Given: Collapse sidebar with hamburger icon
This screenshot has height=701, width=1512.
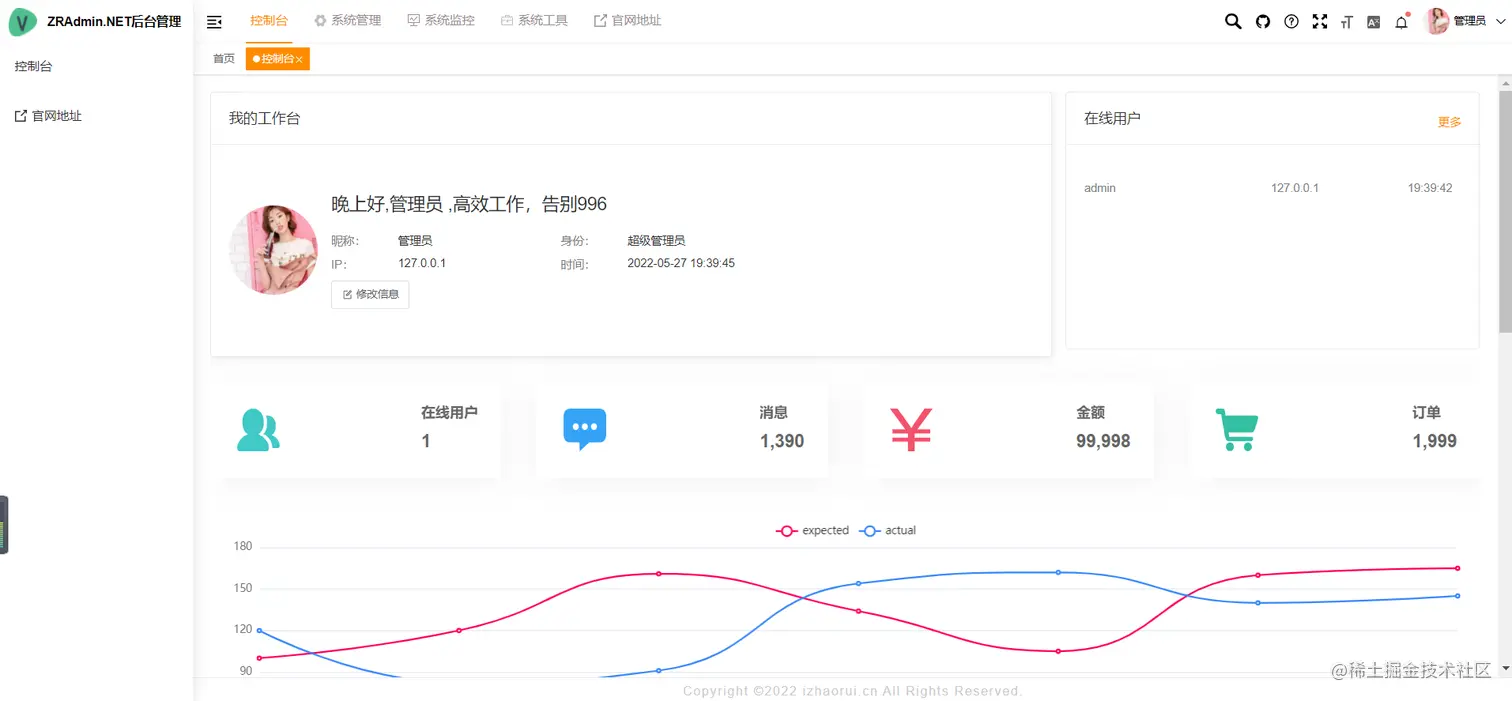Looking at the screenshot, I should tap(214, 21).
